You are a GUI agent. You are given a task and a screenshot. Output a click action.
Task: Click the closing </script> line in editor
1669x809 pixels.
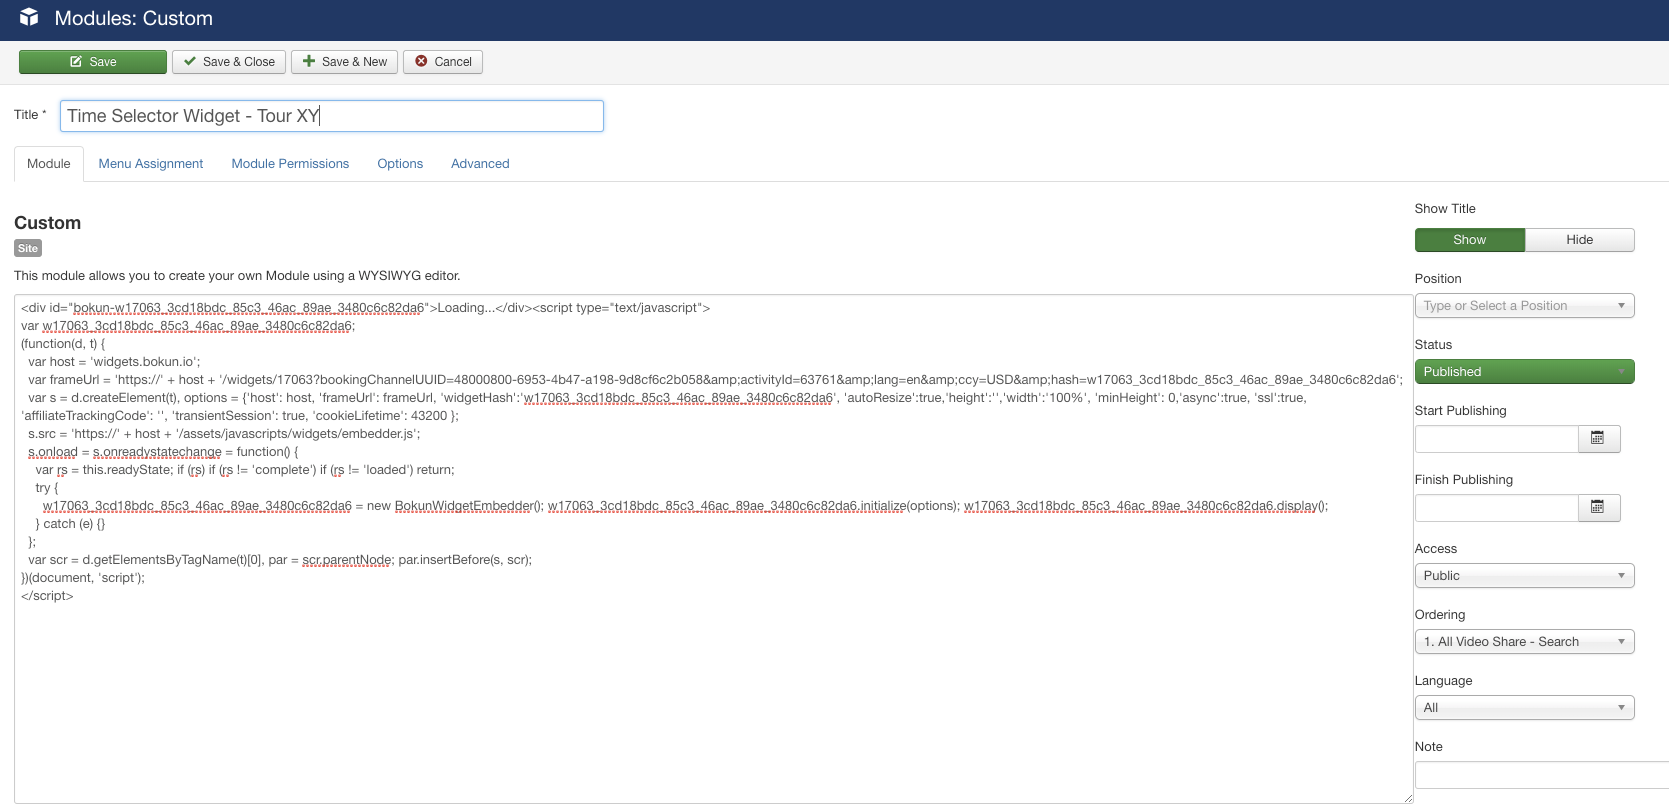pyautogui.click(x=47, y=596)
